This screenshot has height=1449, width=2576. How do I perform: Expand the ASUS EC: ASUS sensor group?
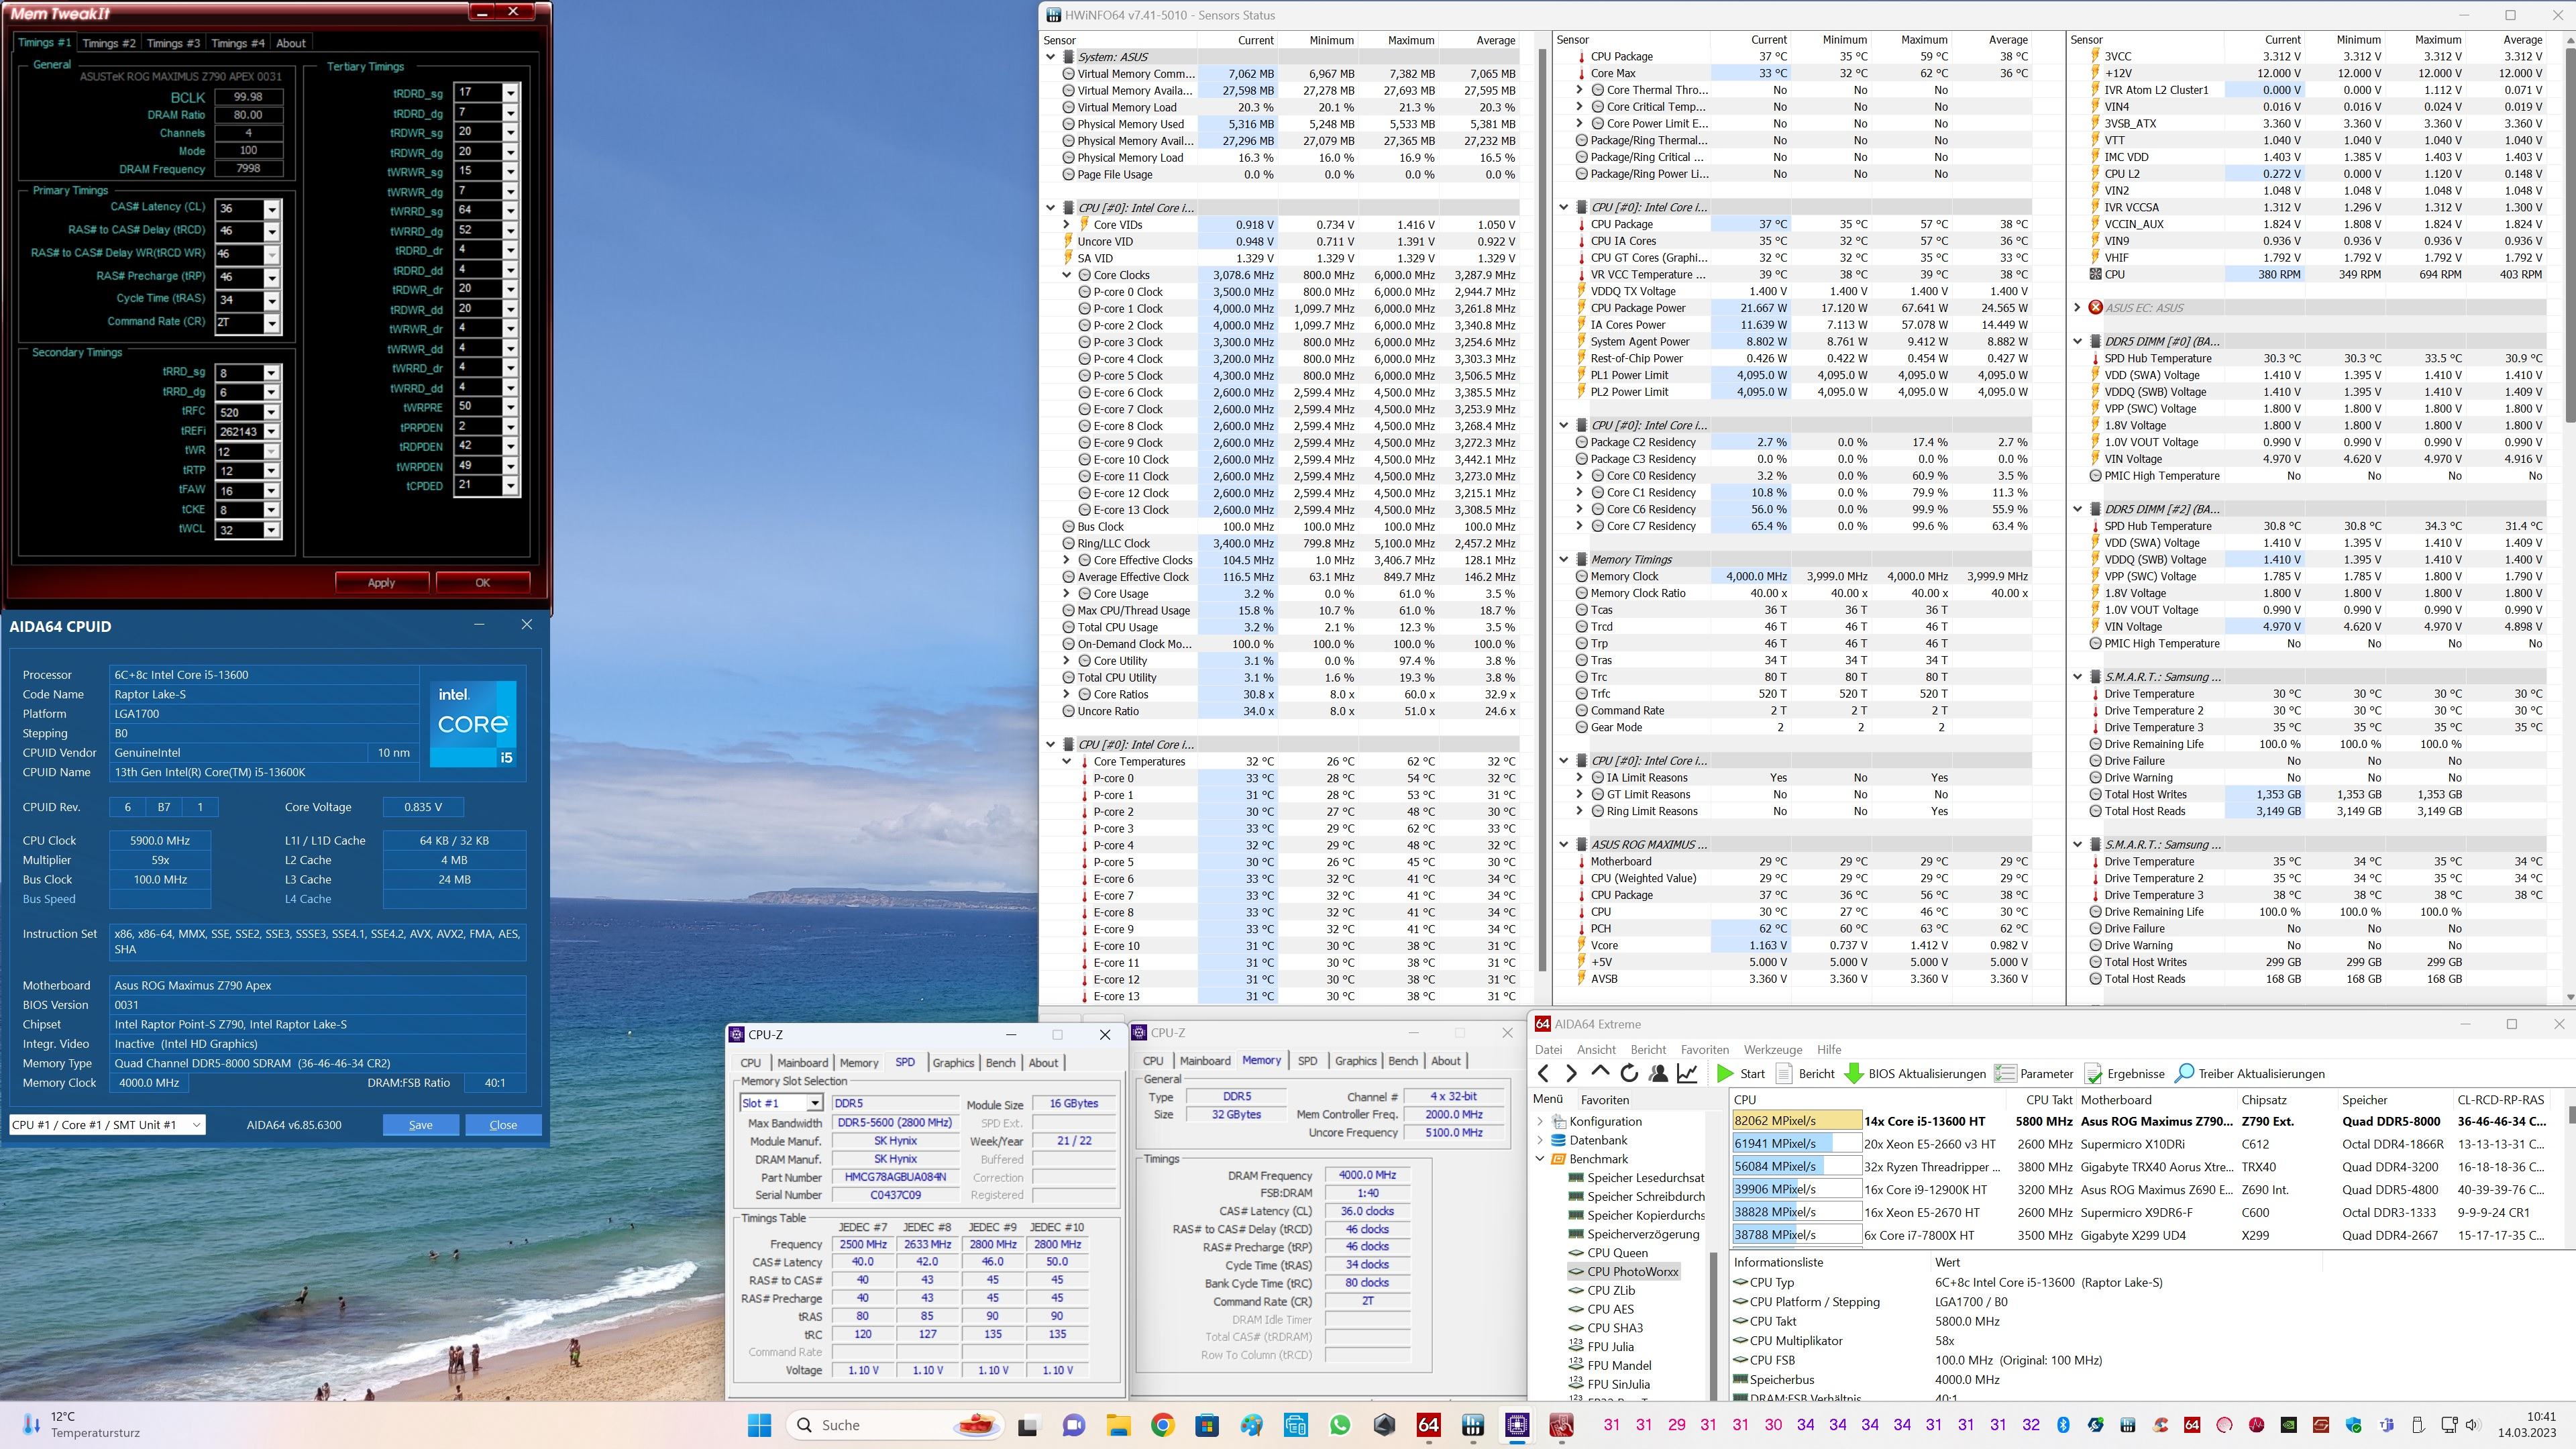2077,308
